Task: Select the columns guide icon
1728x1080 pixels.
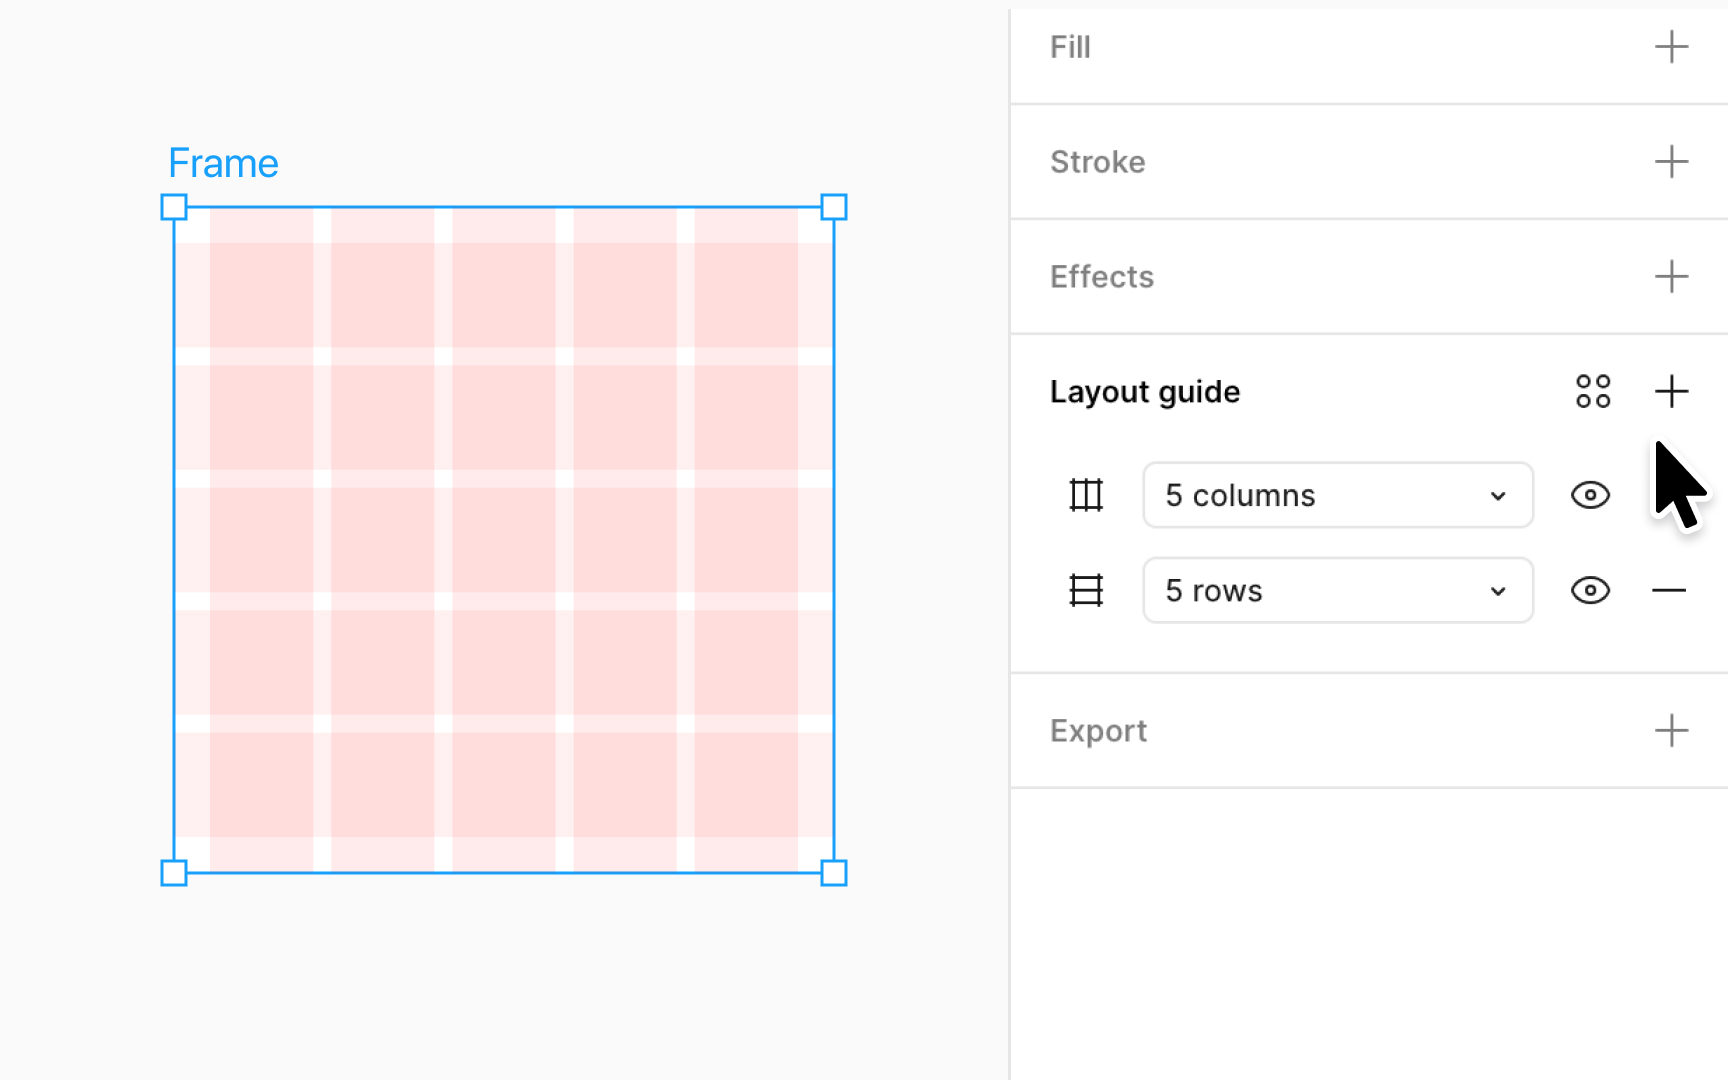Action: pyautogui.click(x=1086, y=494)
